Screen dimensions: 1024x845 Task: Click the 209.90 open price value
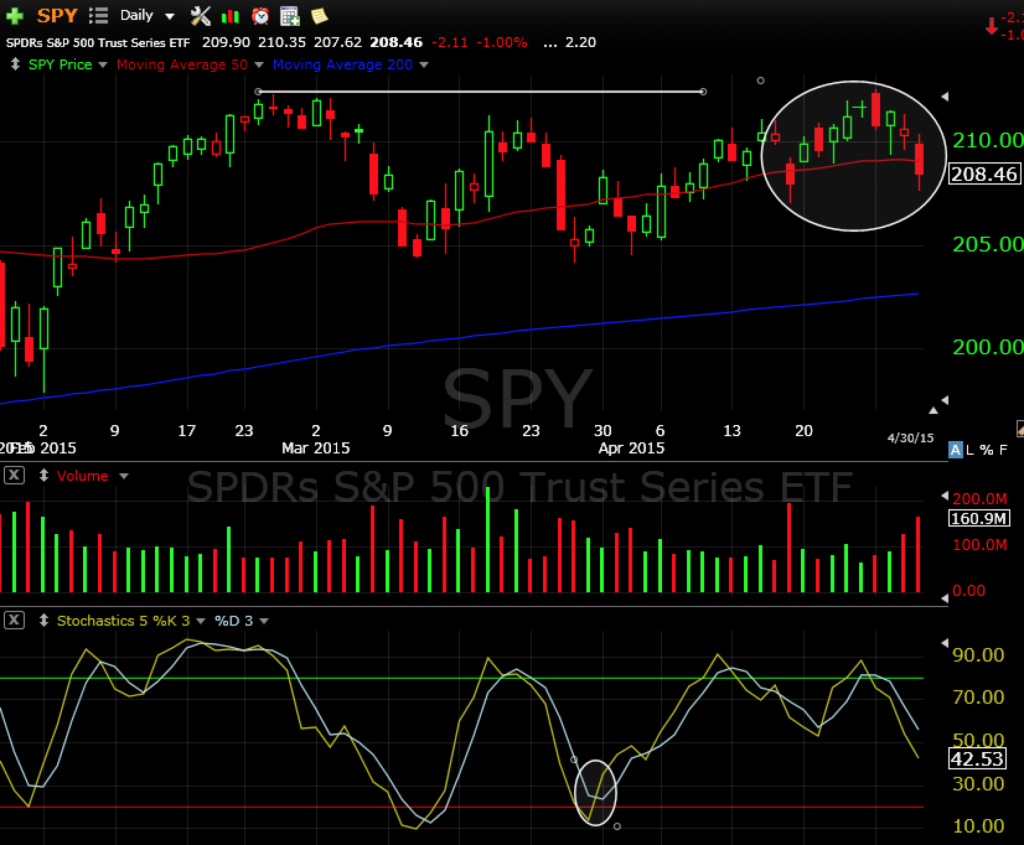(x=226, y=42)
